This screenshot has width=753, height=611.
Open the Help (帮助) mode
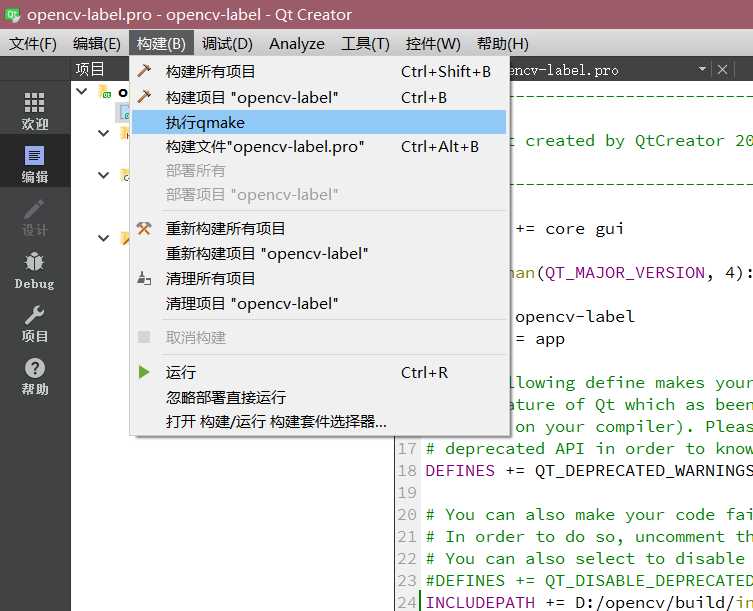click(35, 377)
